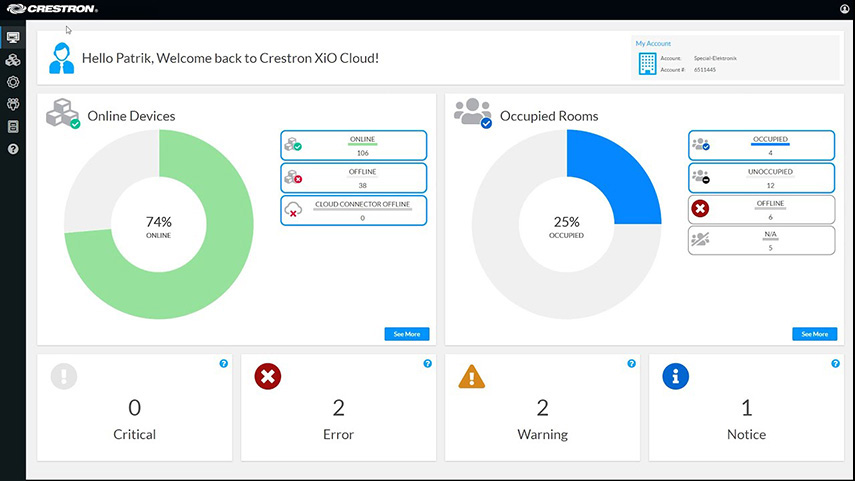Toggle the N/A 5 rooms filter
This screenshot has height=481, width=855.
point(761,240)
